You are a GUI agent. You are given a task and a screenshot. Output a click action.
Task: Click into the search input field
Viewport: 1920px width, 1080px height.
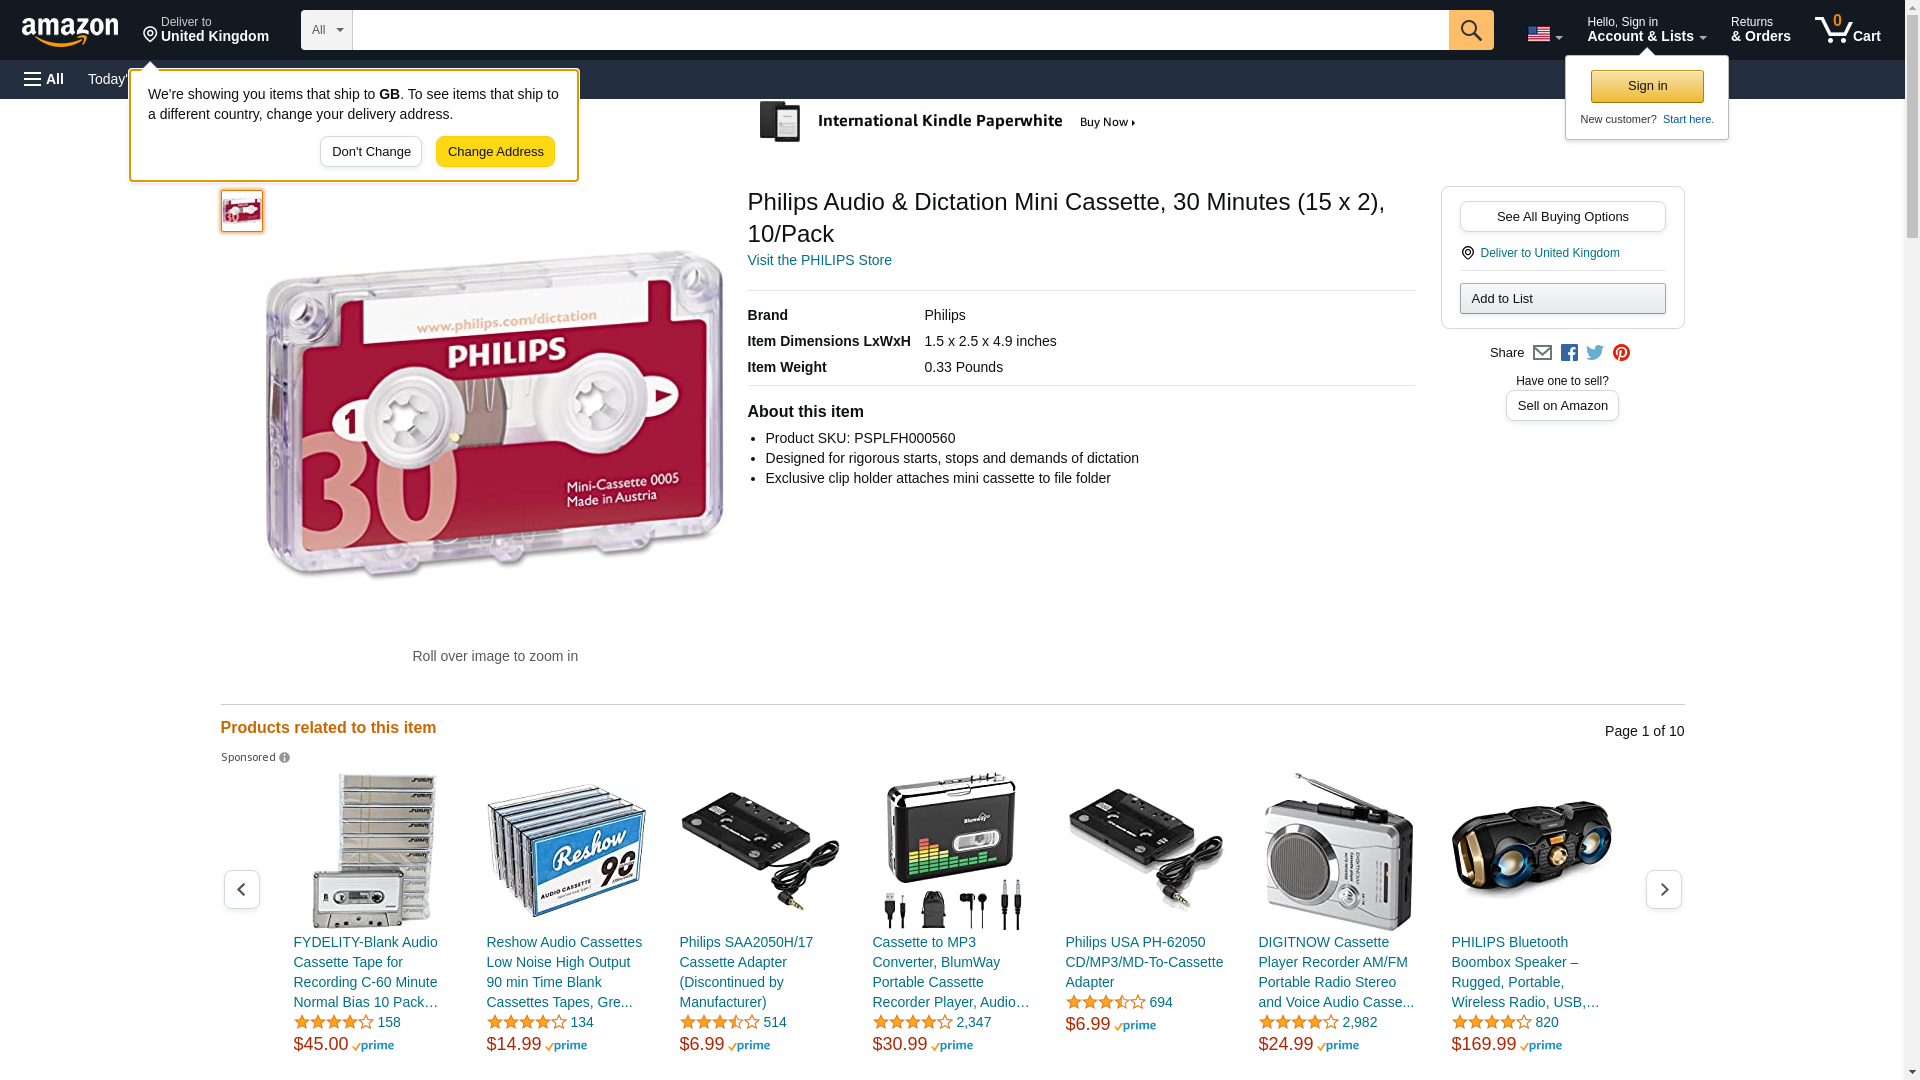(900, 30)
